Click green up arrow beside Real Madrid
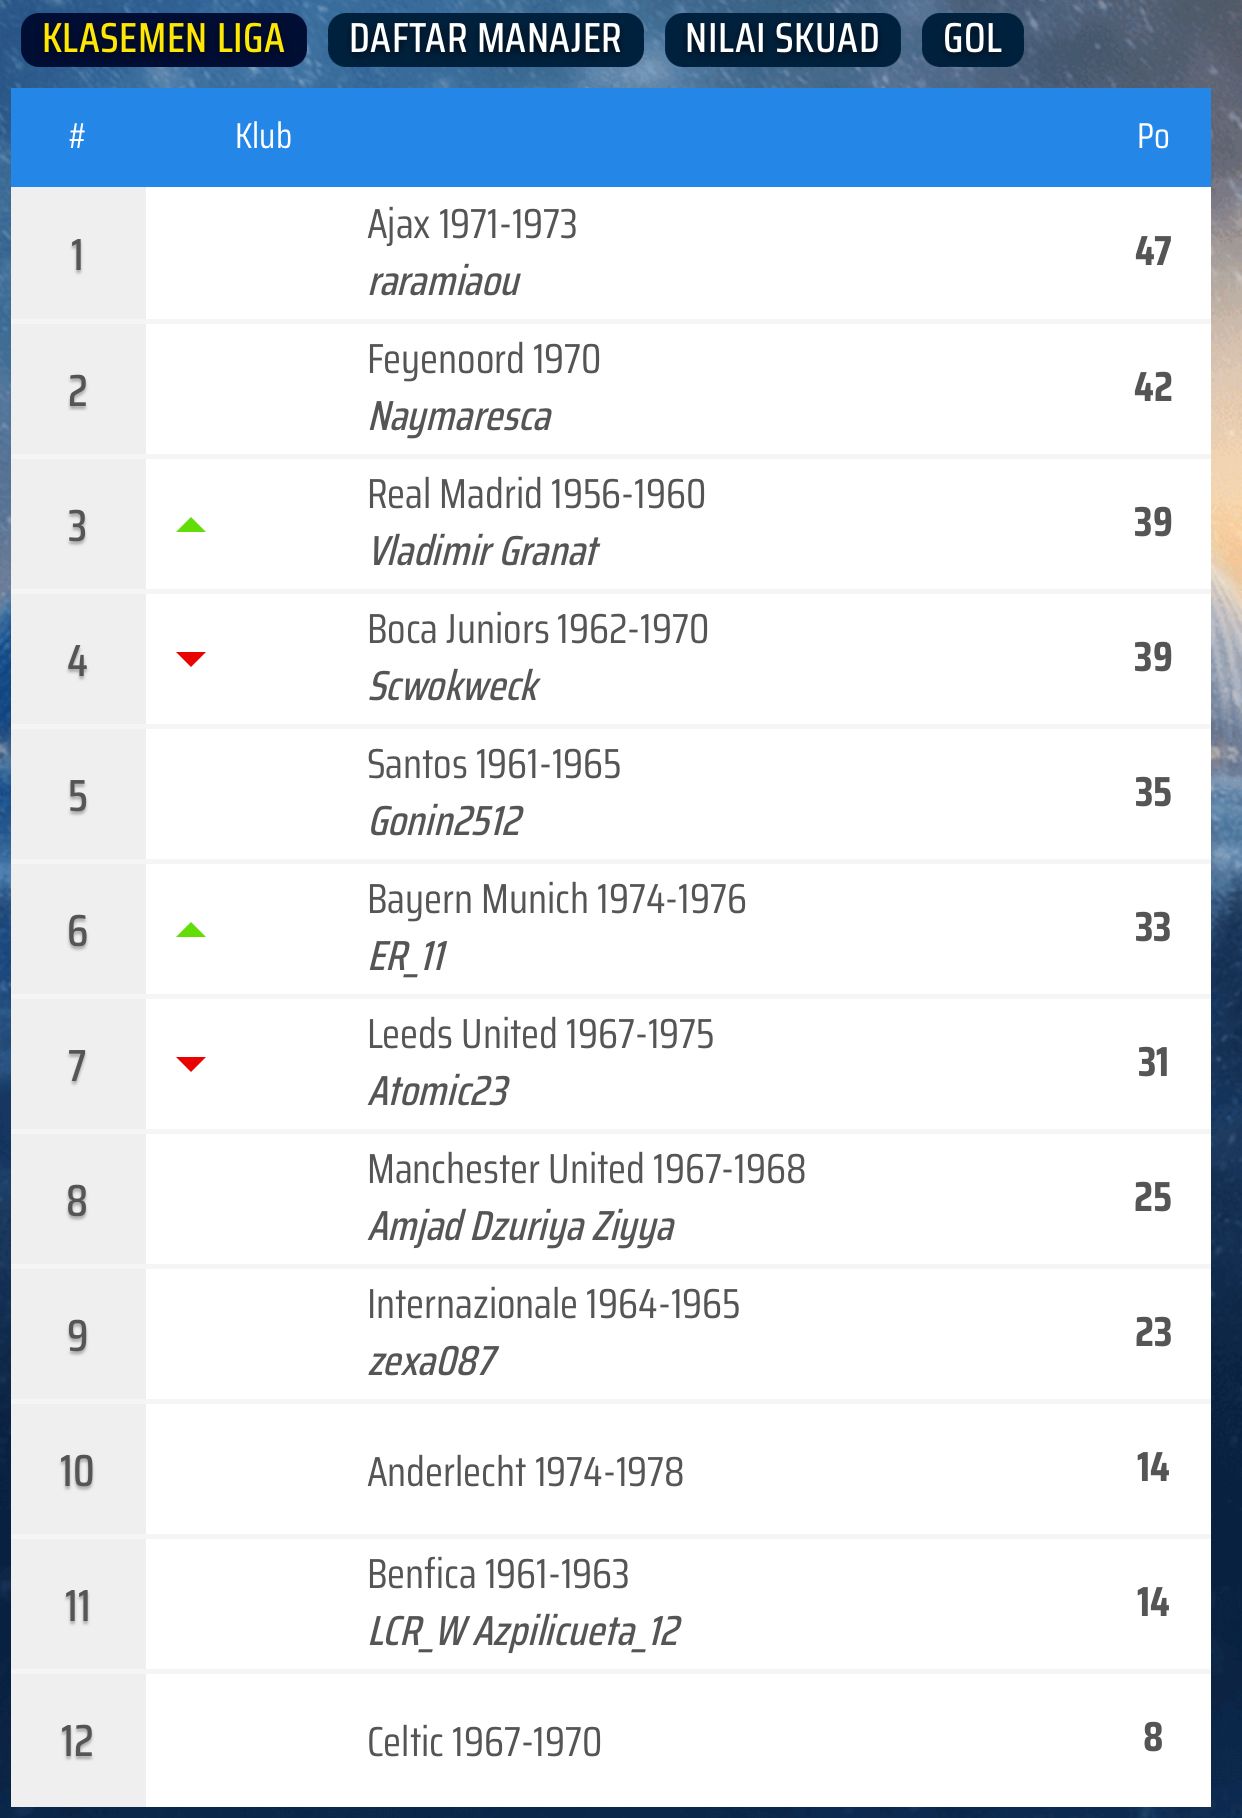The image size is (1242, 1818). click(190, 525)
